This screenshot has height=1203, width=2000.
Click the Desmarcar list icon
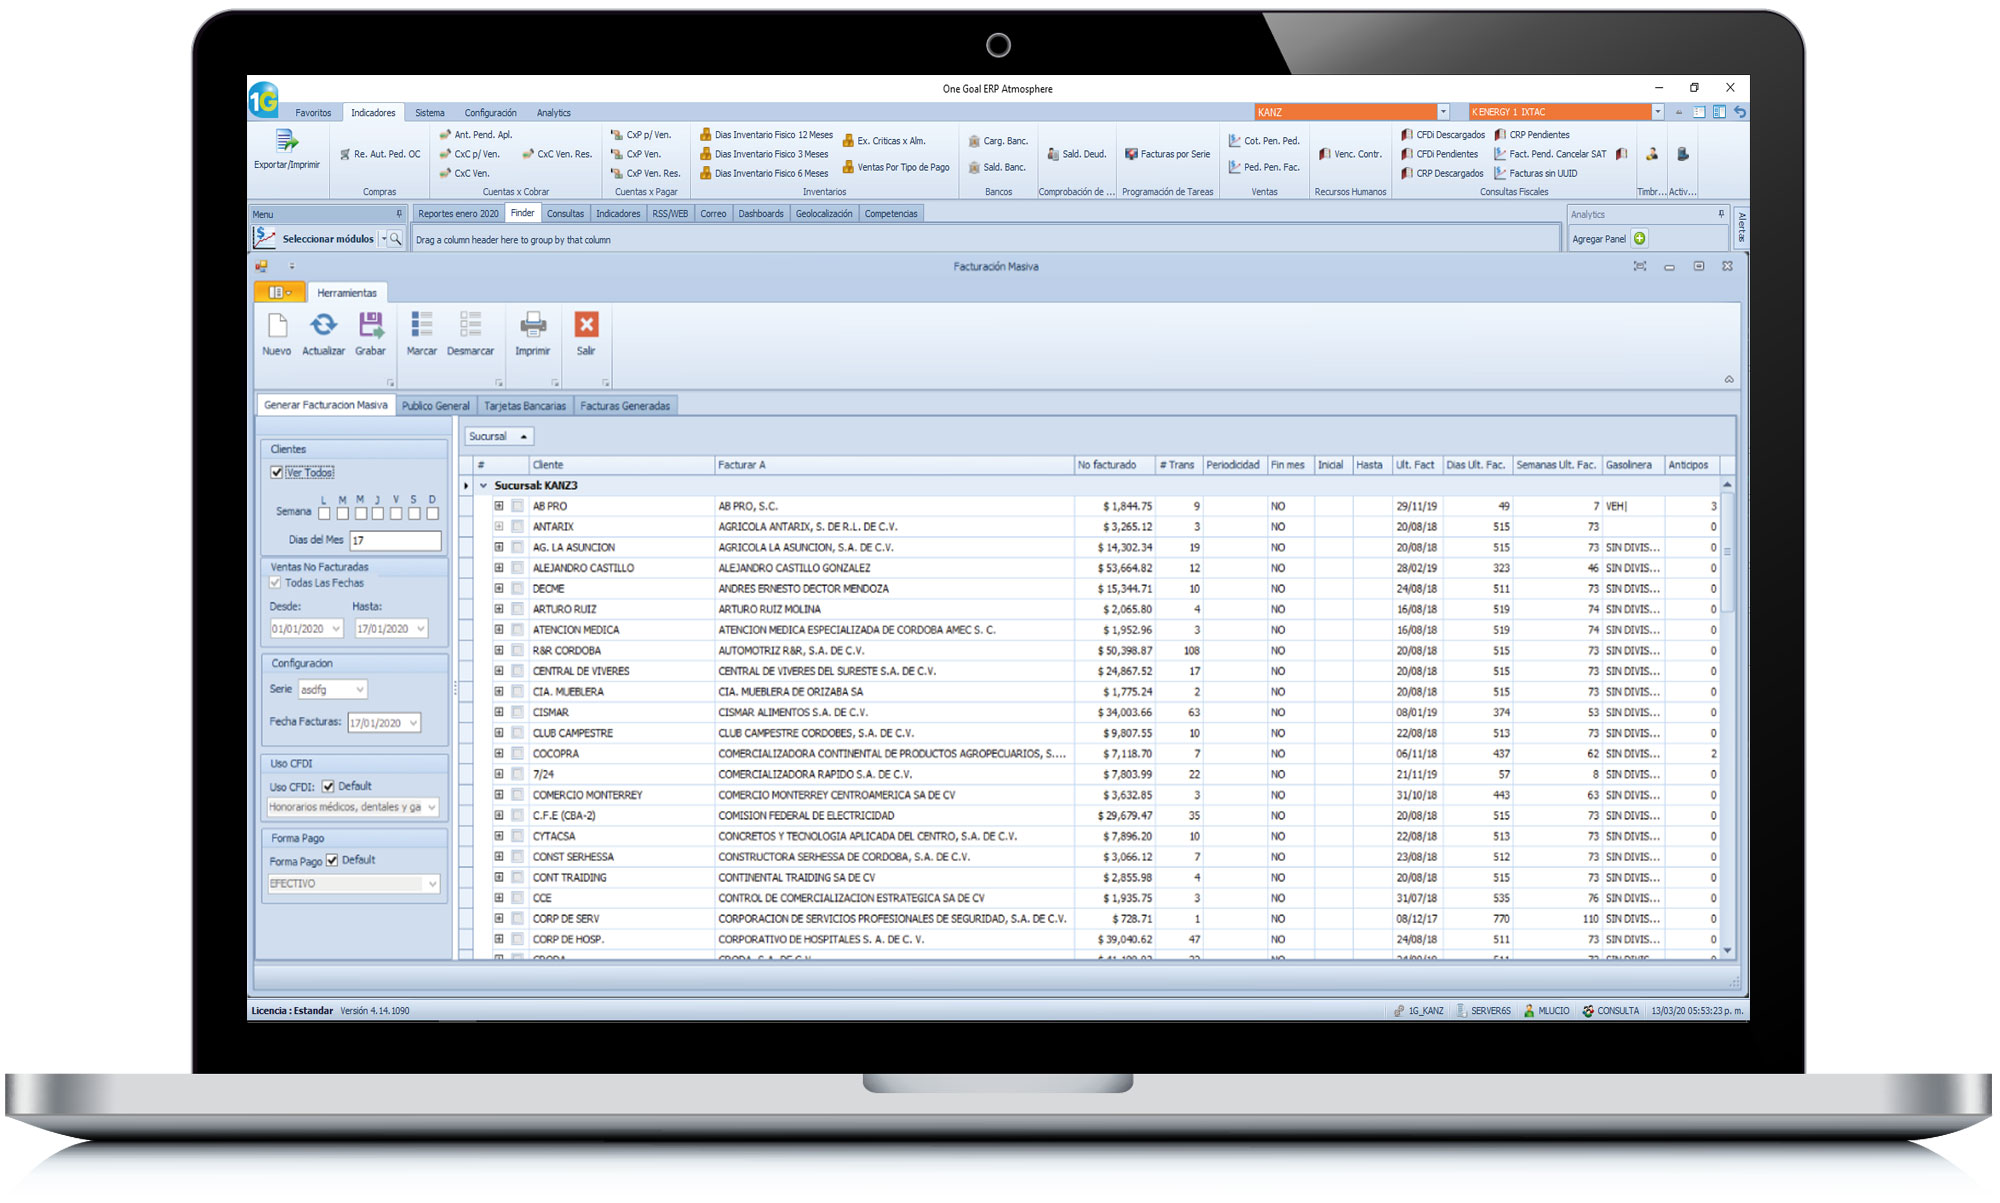pos(470,325)
